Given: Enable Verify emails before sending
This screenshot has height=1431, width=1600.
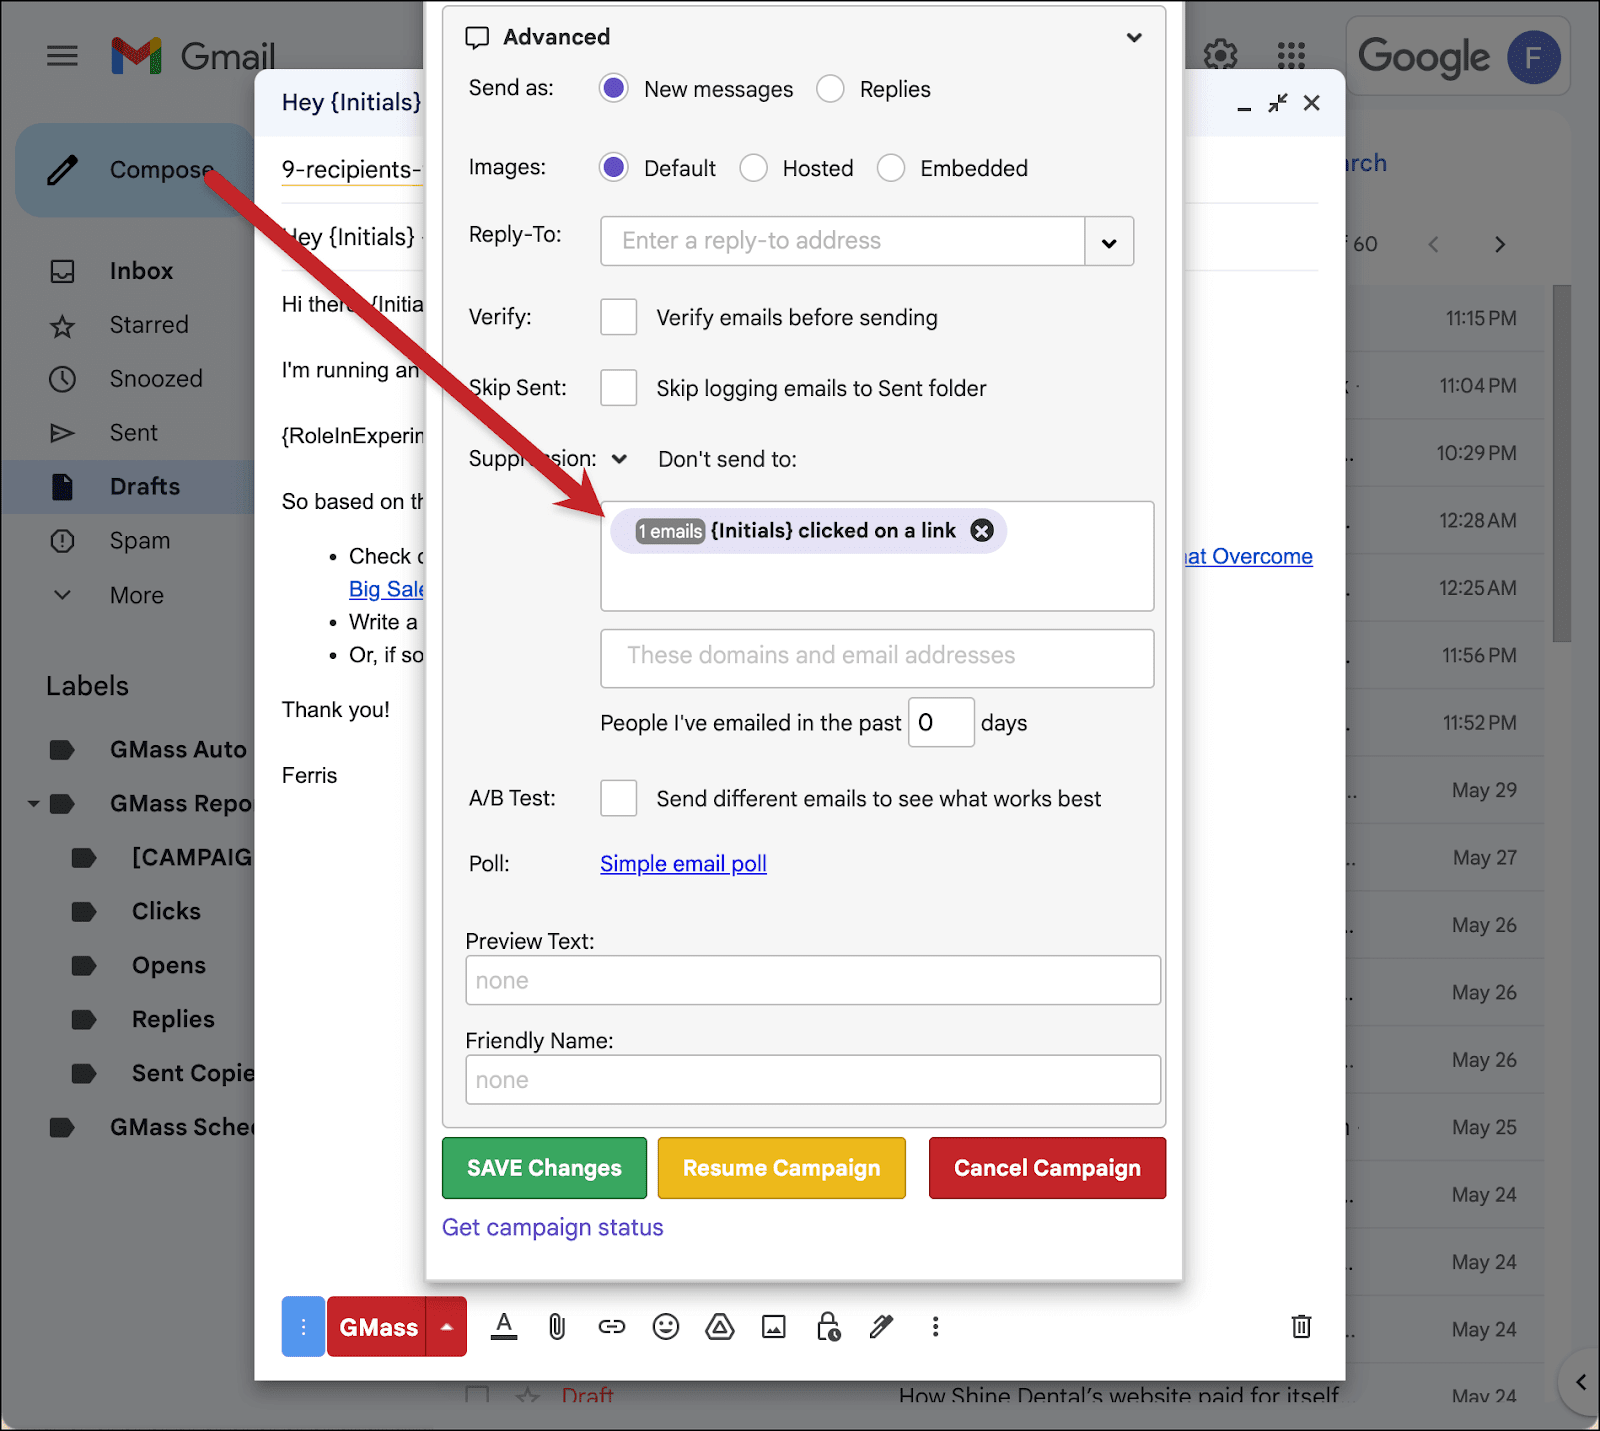Looking at the screenshot, I should (x=619, y=317).
